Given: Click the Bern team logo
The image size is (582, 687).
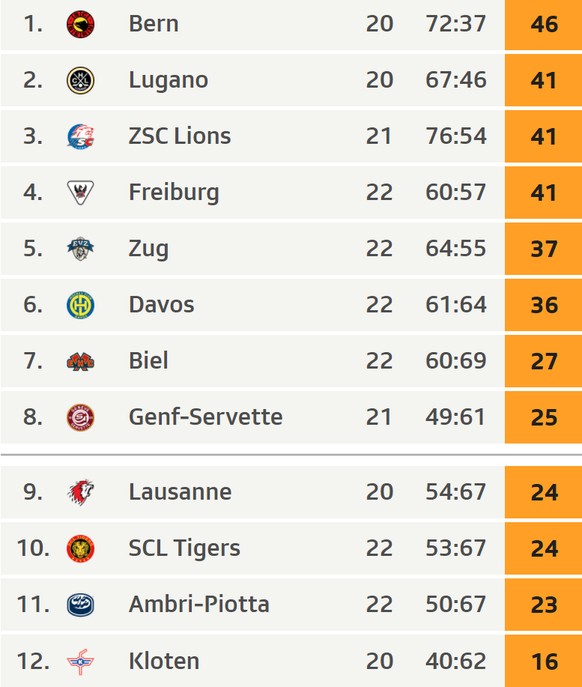Looking at the screenshot, I should point(80,24).
